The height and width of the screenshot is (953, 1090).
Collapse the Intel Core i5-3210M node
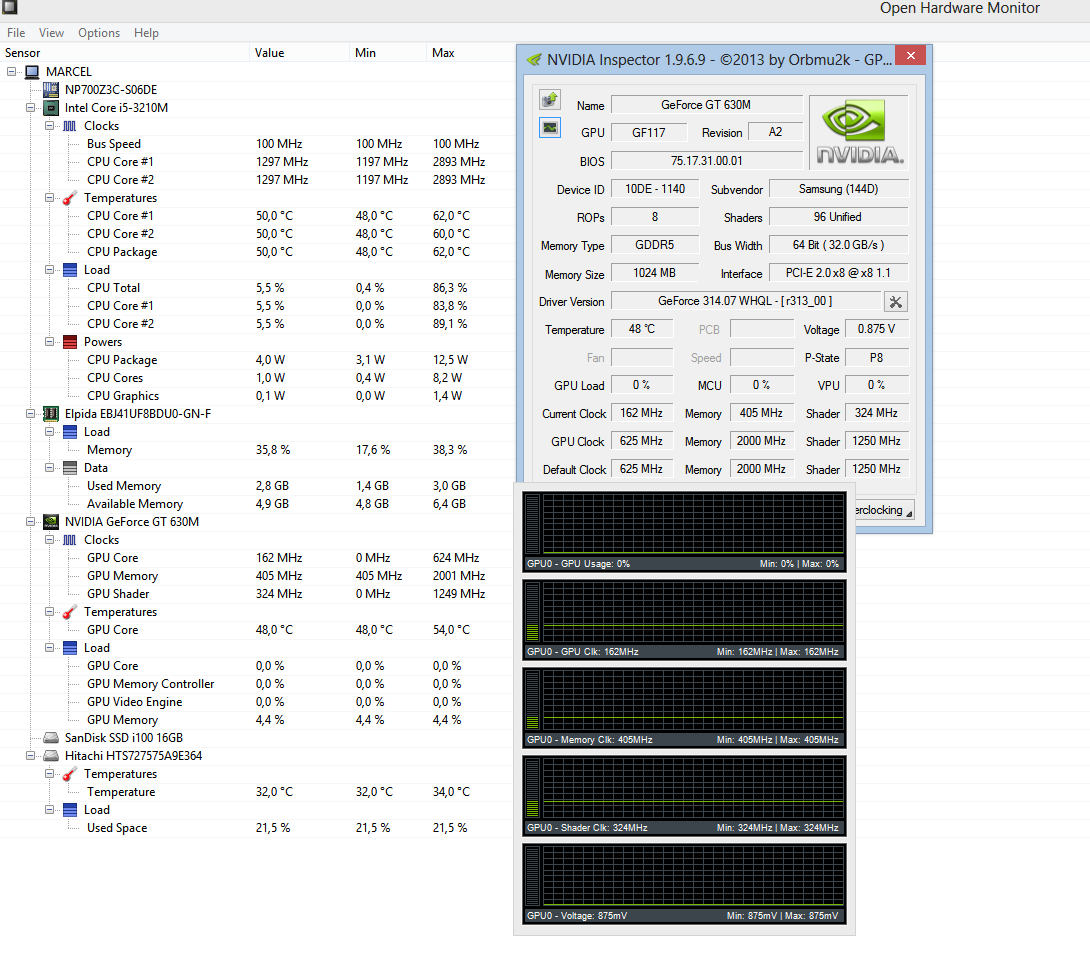[30, 108]
